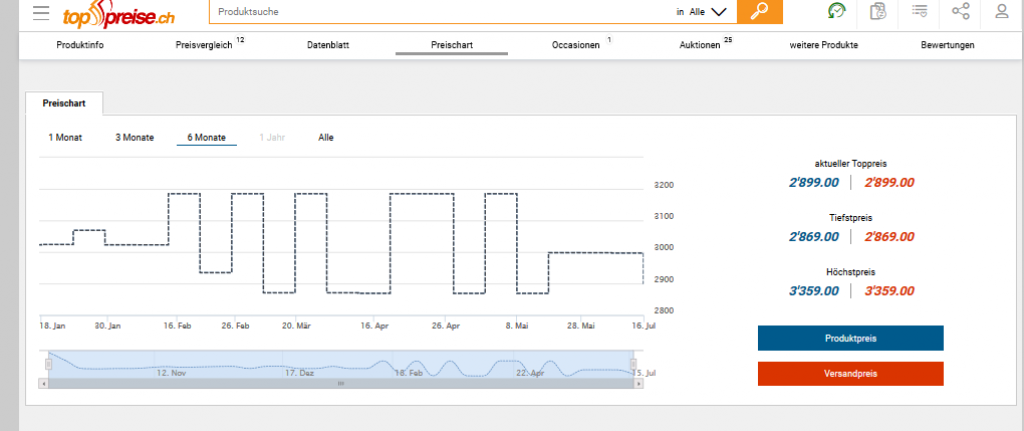
Task: Show the Alle time range
Action: pyautogui.click(x=326, y=137)
